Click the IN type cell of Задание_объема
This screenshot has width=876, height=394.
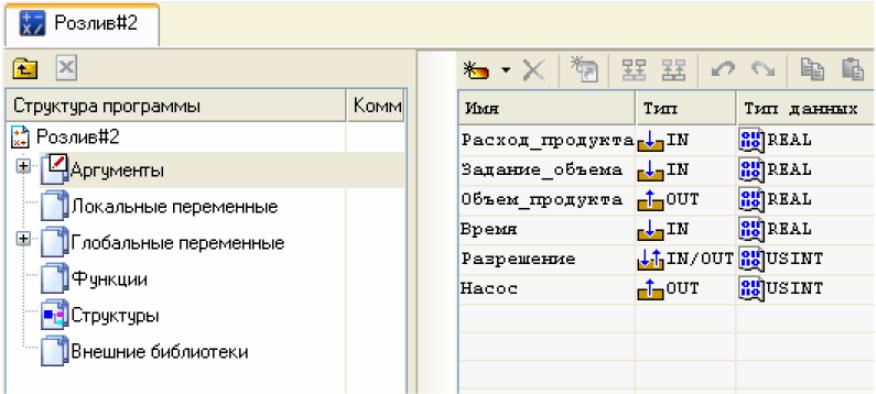686,170
